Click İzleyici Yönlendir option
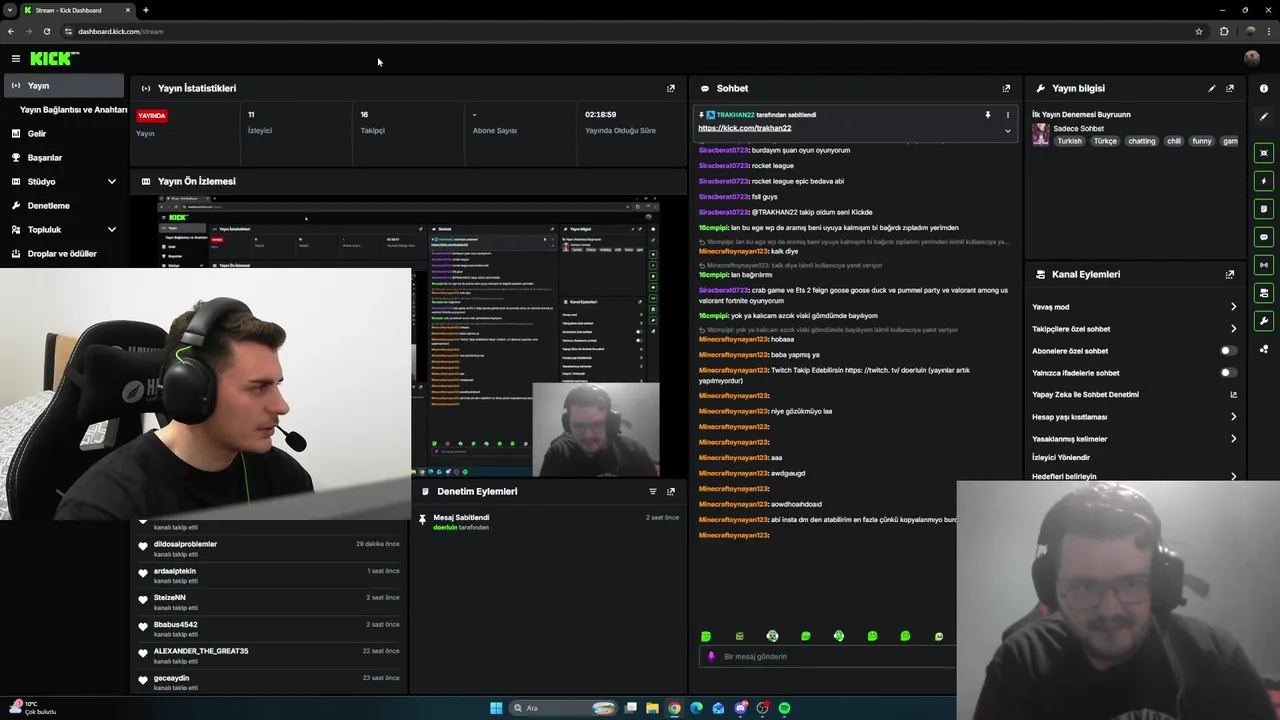Viewport: 1280px width, 720px height. click(x=1061, y=458)
